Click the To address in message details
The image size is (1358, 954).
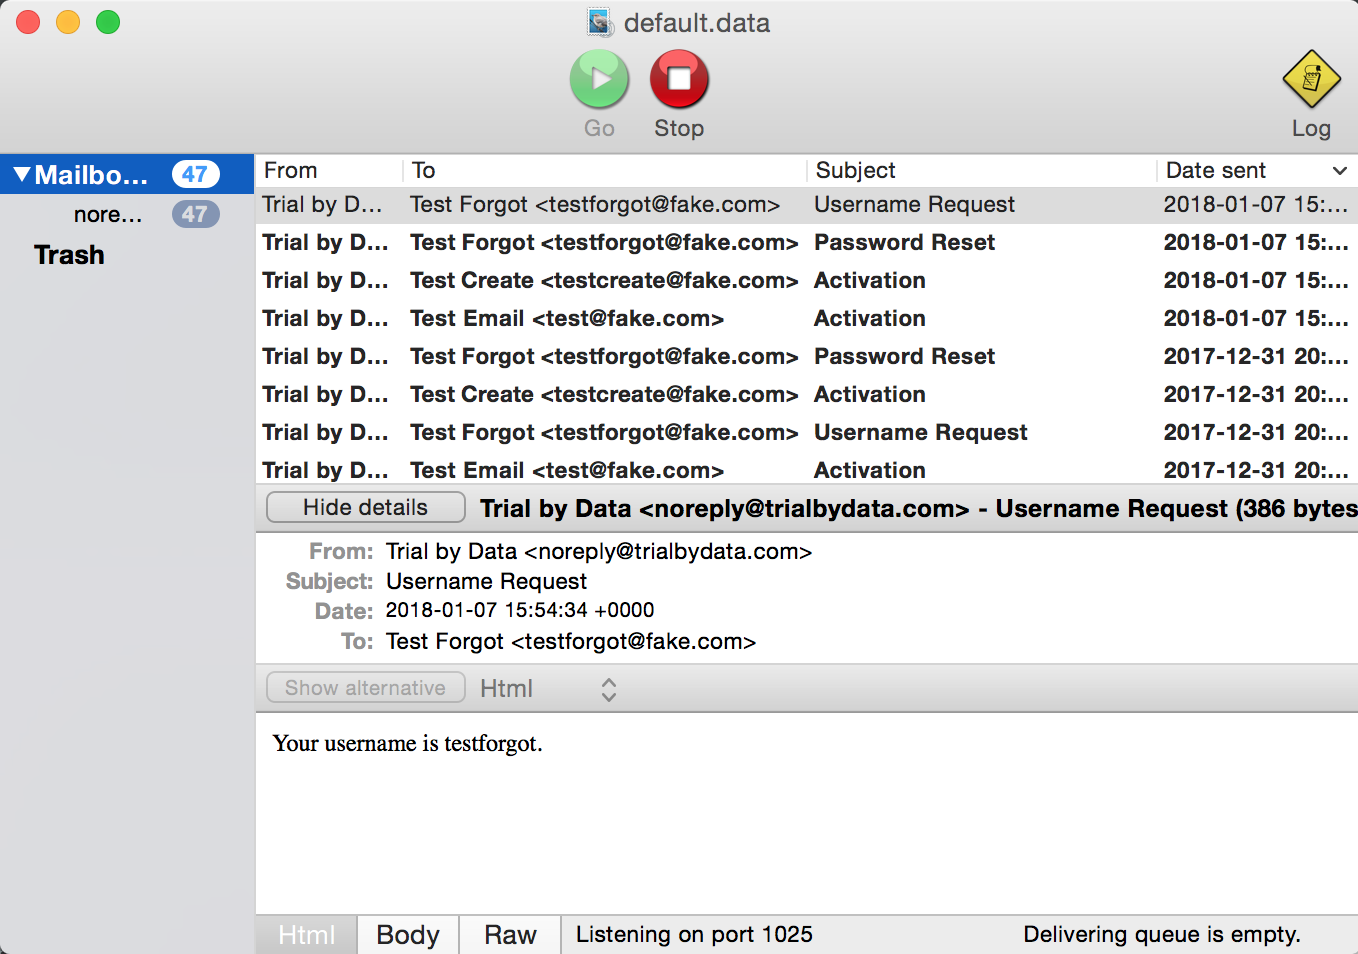pos(571,642)
